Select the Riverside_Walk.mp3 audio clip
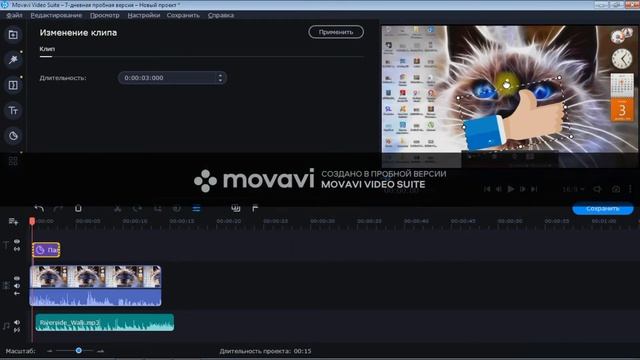This screenshot has width=640, height=360. (x=104, y=322)
